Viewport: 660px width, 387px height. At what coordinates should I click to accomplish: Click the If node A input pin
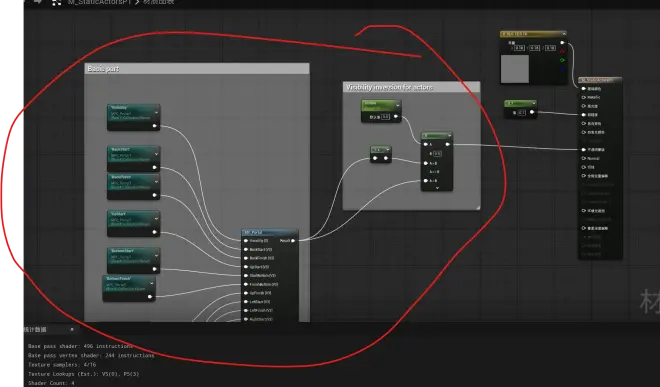[x=426, y=144]
